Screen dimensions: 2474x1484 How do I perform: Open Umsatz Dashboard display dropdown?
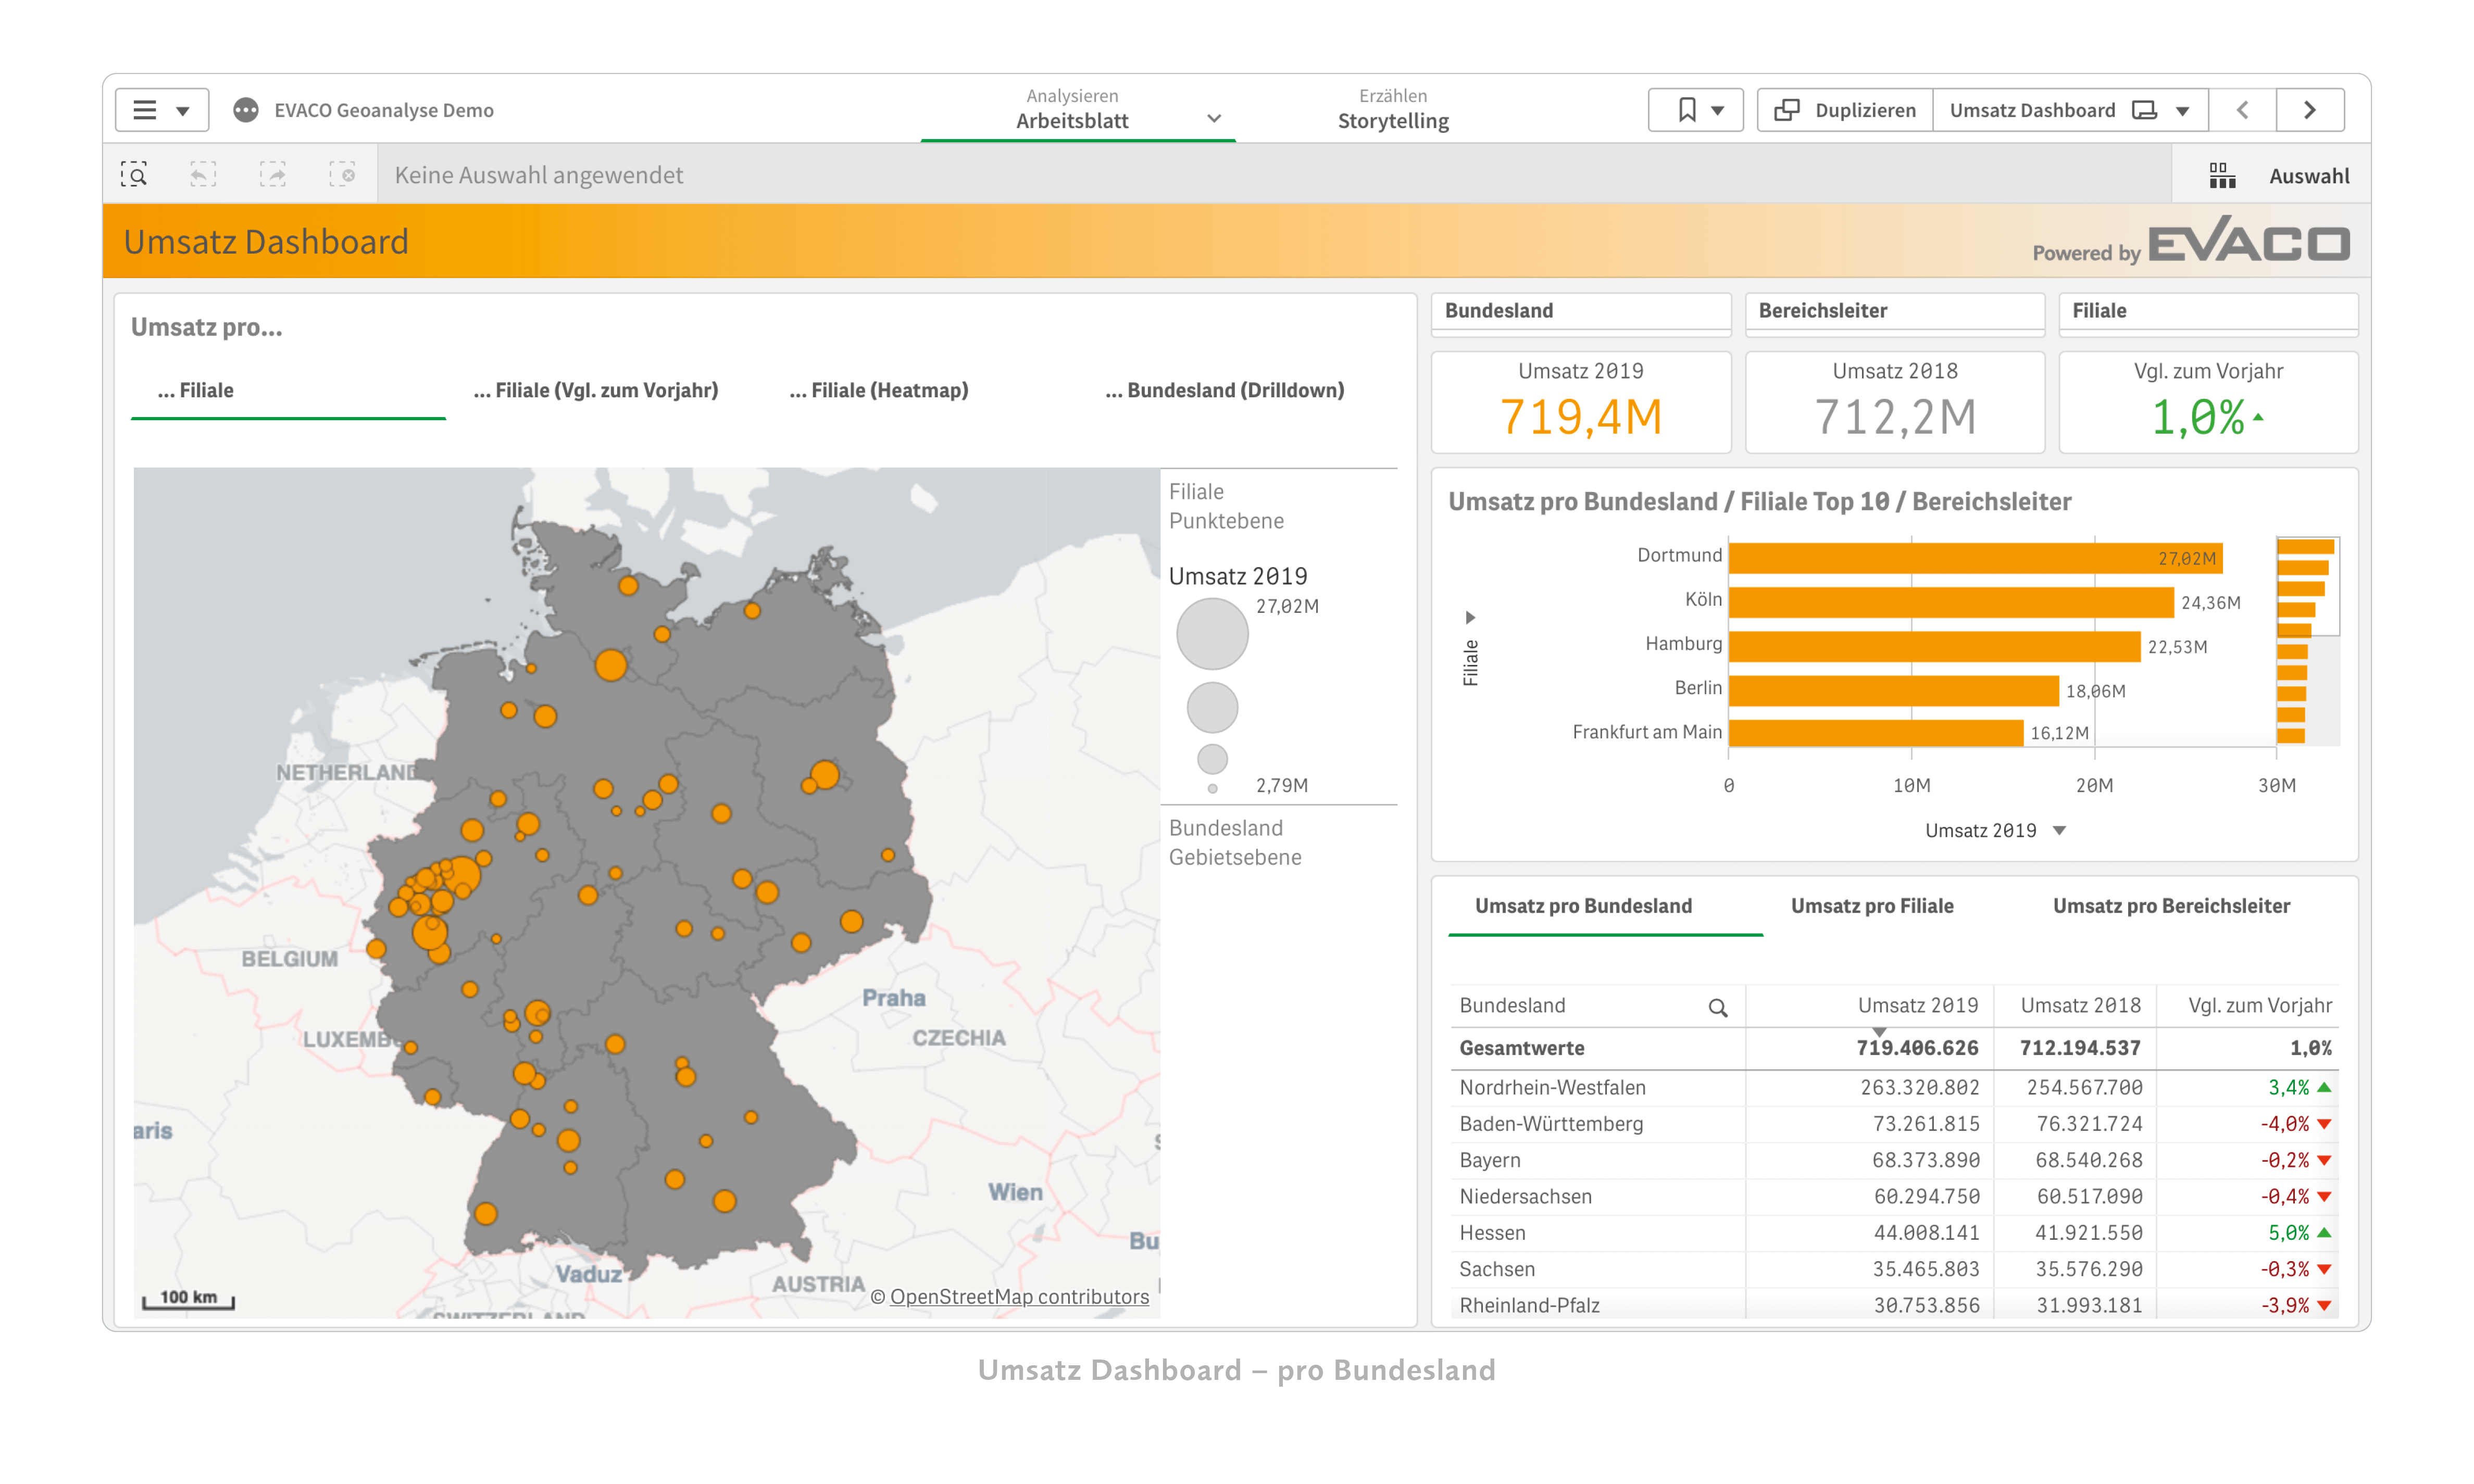(x=2191, y=109)
